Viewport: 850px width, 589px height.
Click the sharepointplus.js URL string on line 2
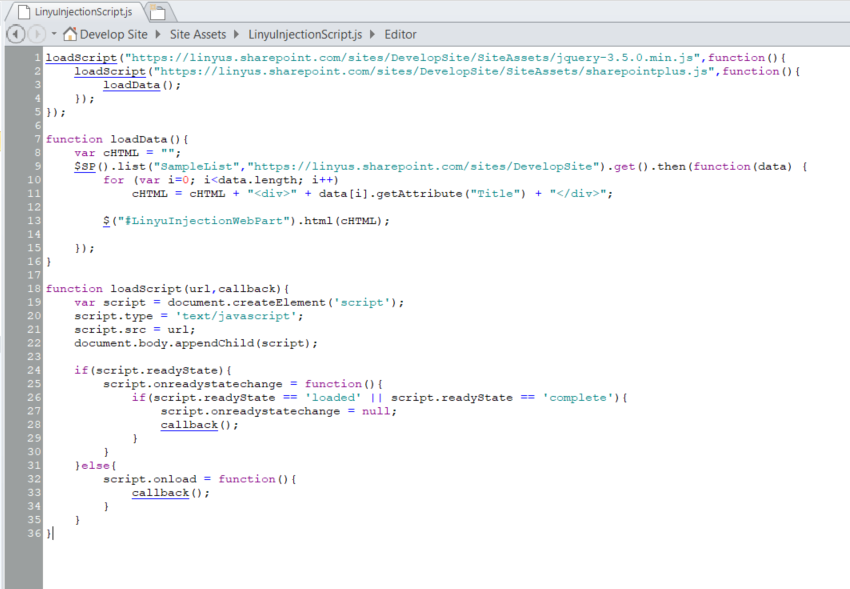pos(434,71)
